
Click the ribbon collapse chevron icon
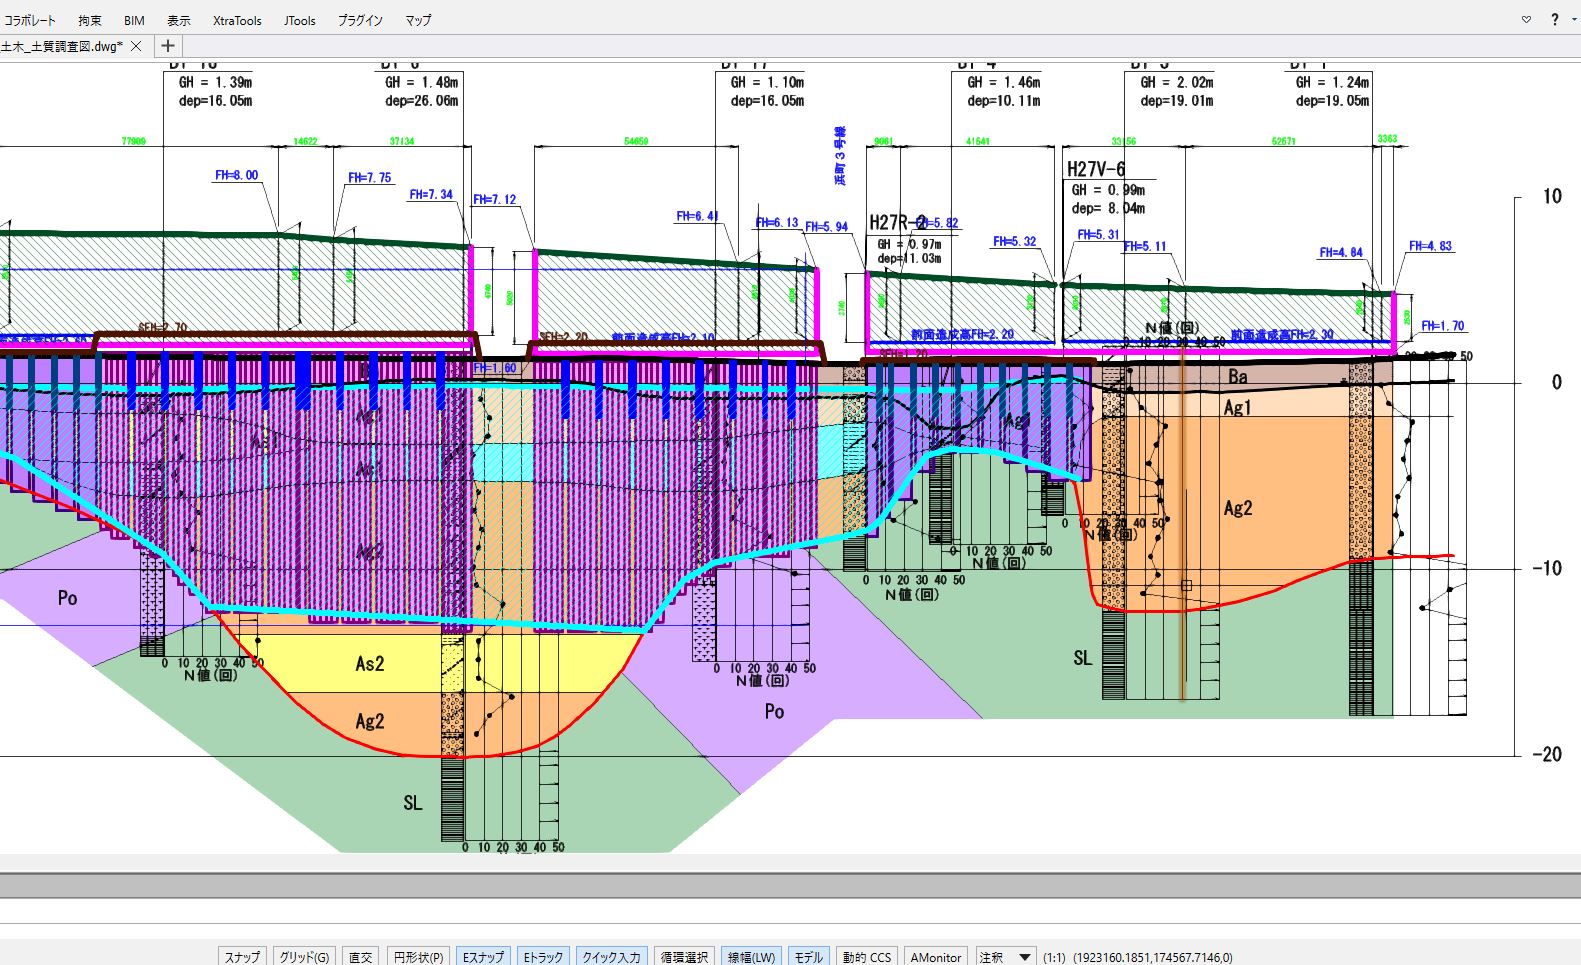tap(1526, 20)
